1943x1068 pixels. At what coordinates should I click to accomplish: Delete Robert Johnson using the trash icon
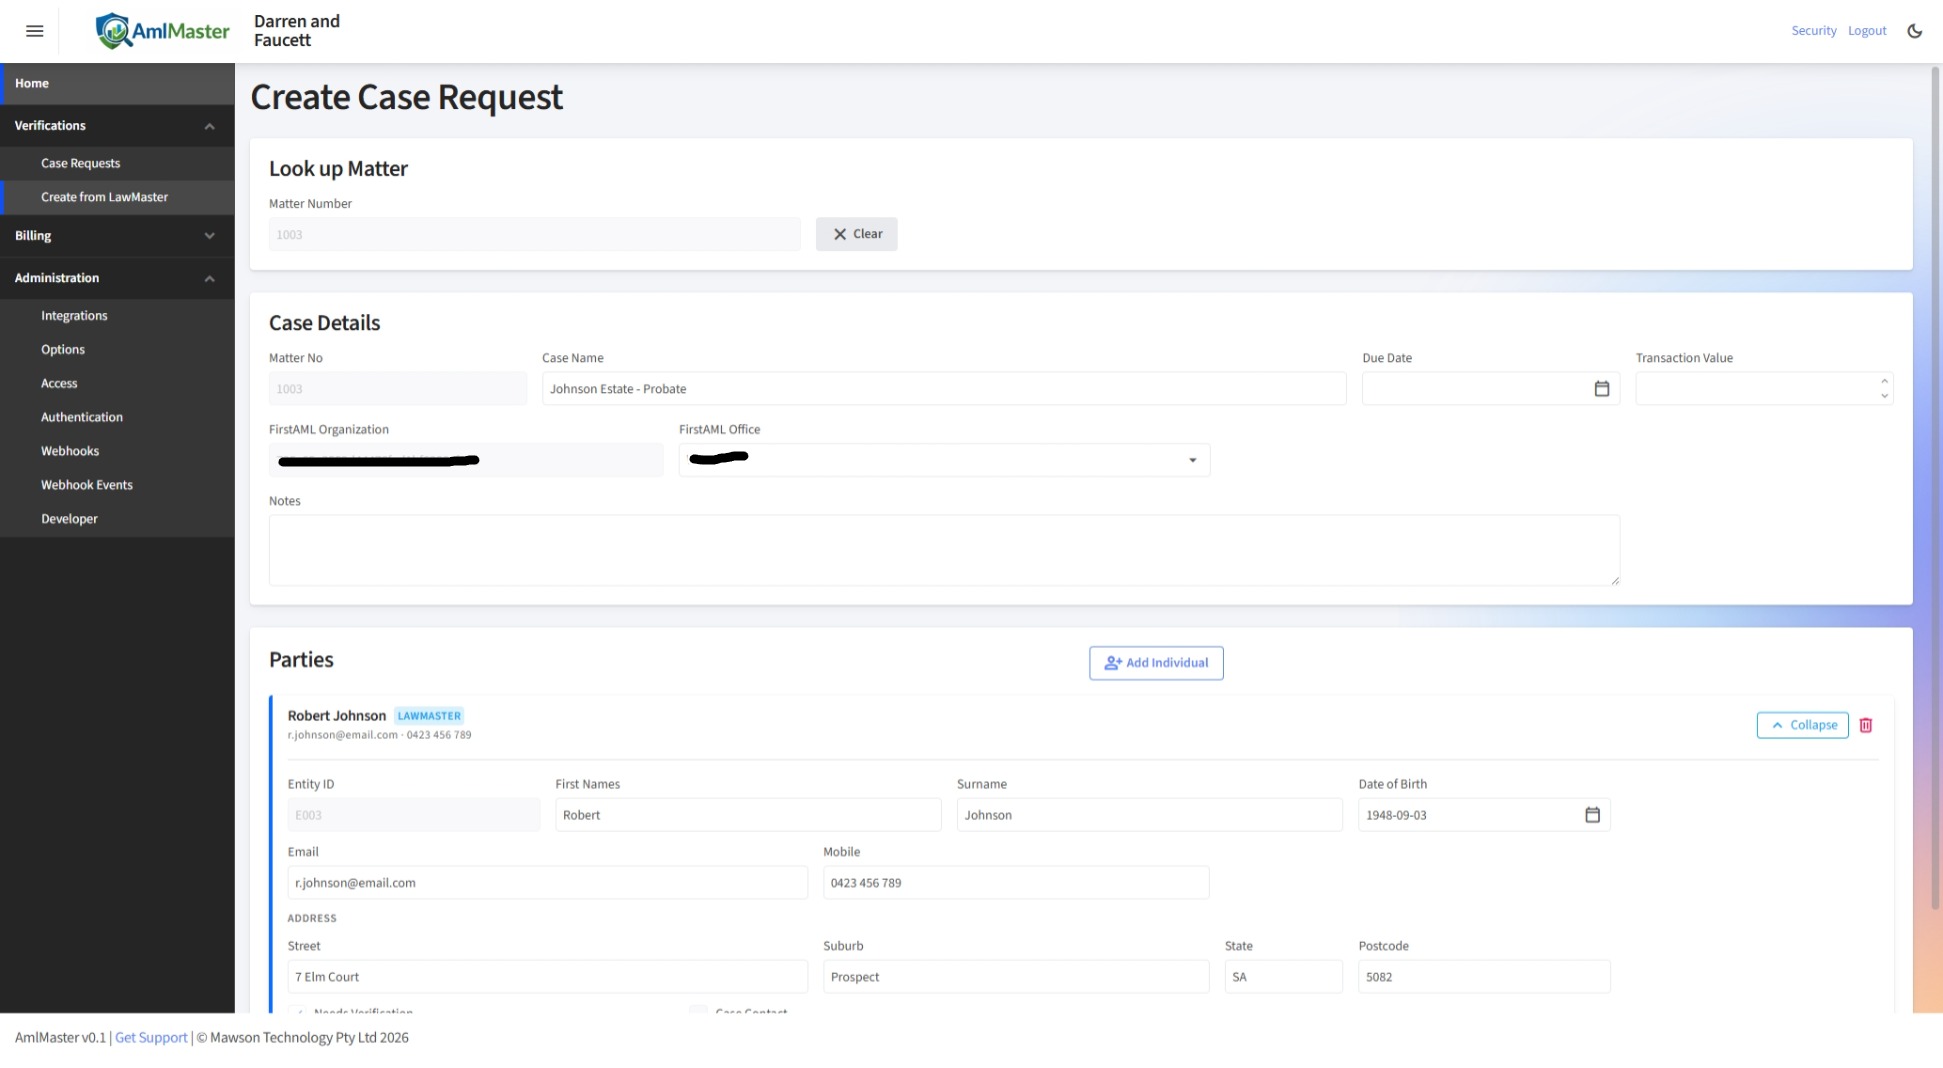point(1866,725)
